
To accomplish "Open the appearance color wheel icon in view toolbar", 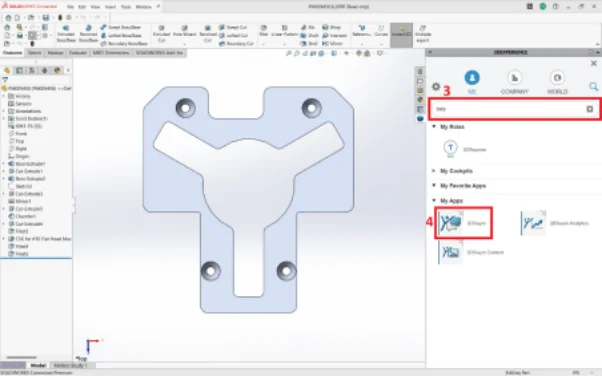I will coord(359,53).
